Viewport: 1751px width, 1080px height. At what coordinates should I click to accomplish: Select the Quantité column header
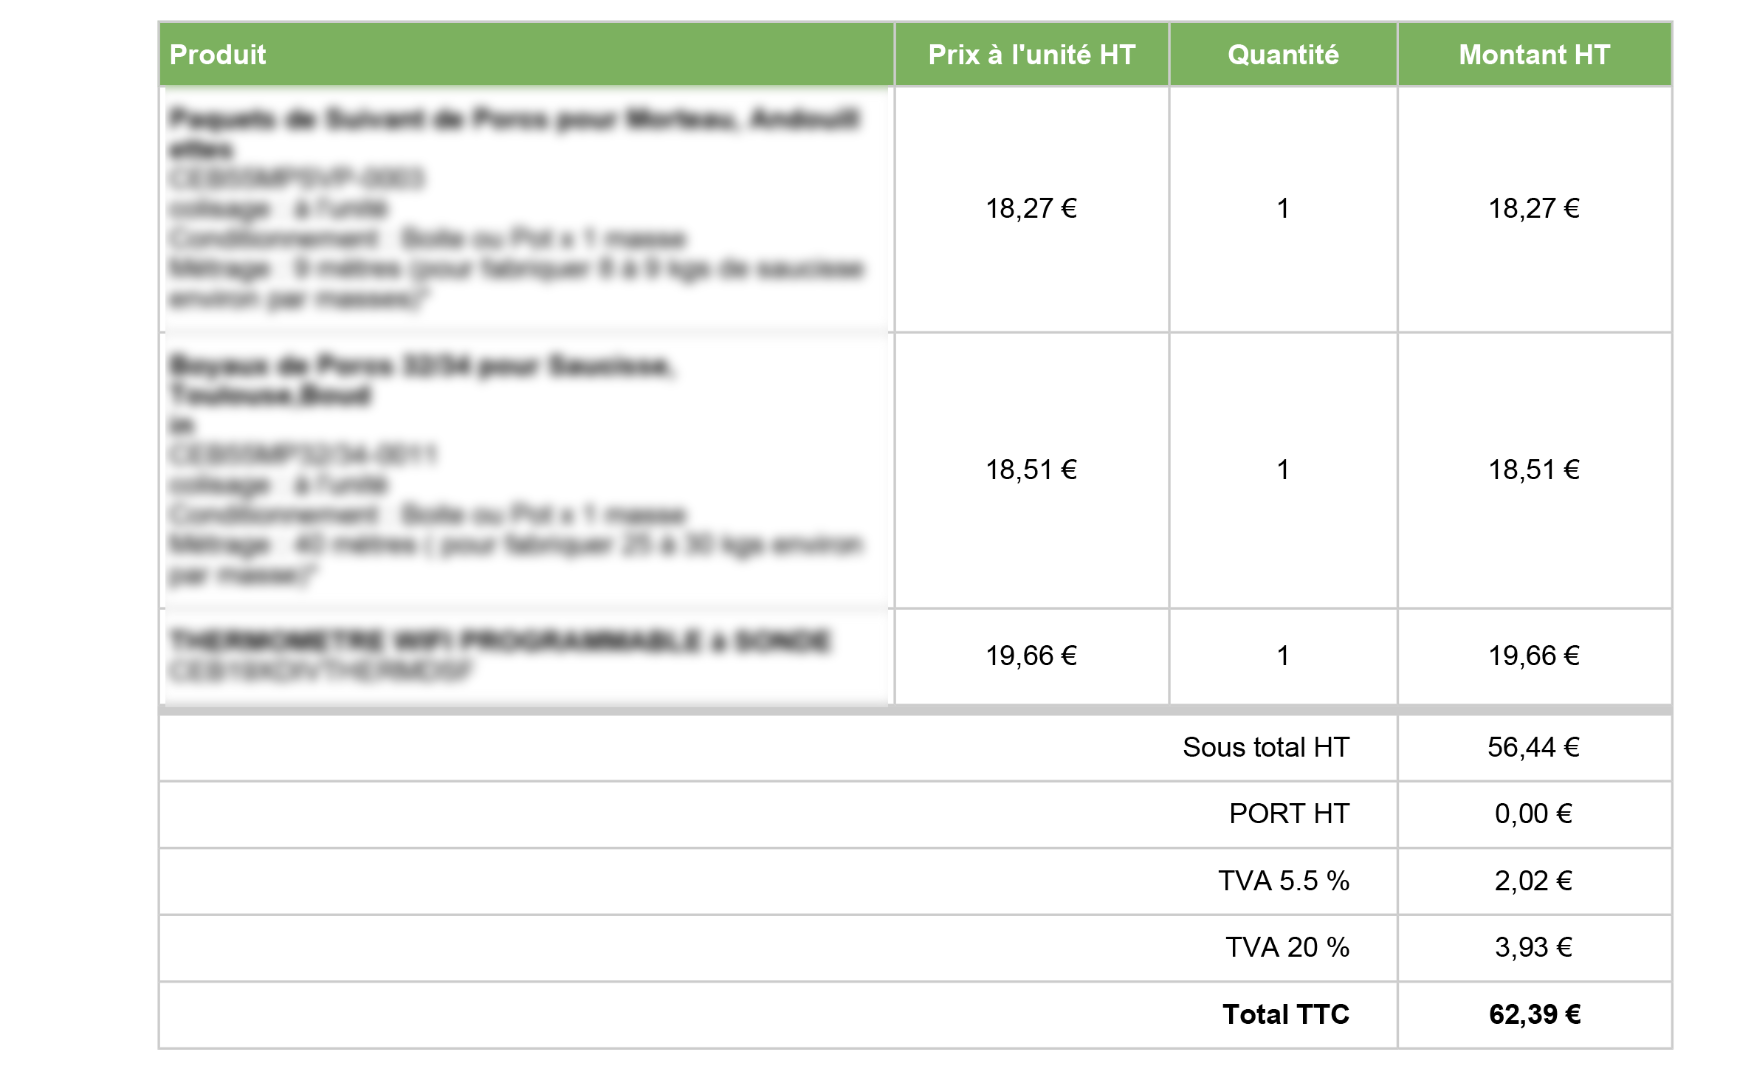1283,55
